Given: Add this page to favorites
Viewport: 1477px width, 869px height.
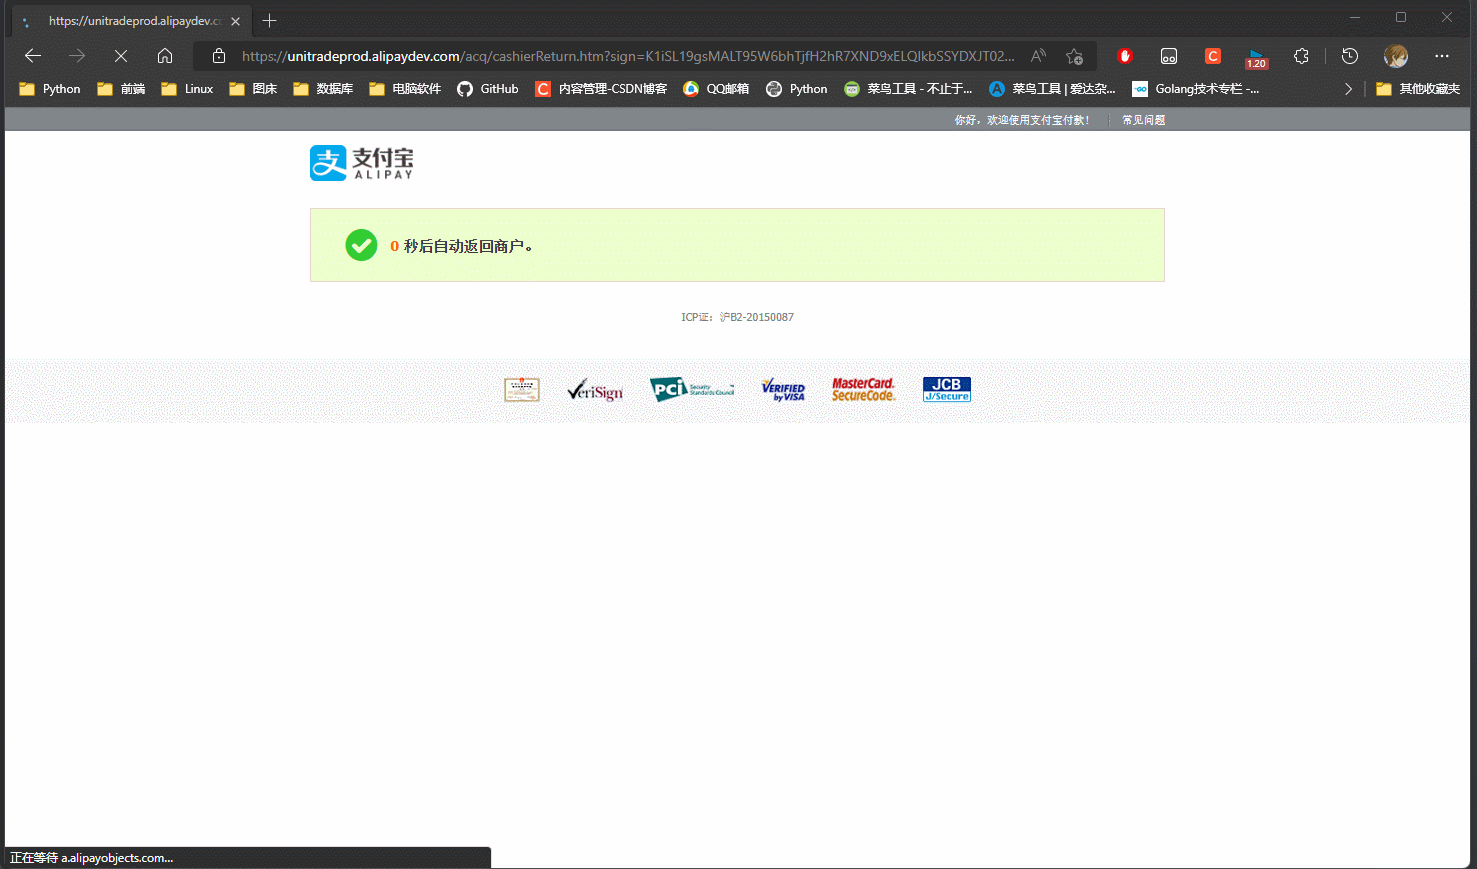Looking at the screenshot, I should click(1075, 56).
